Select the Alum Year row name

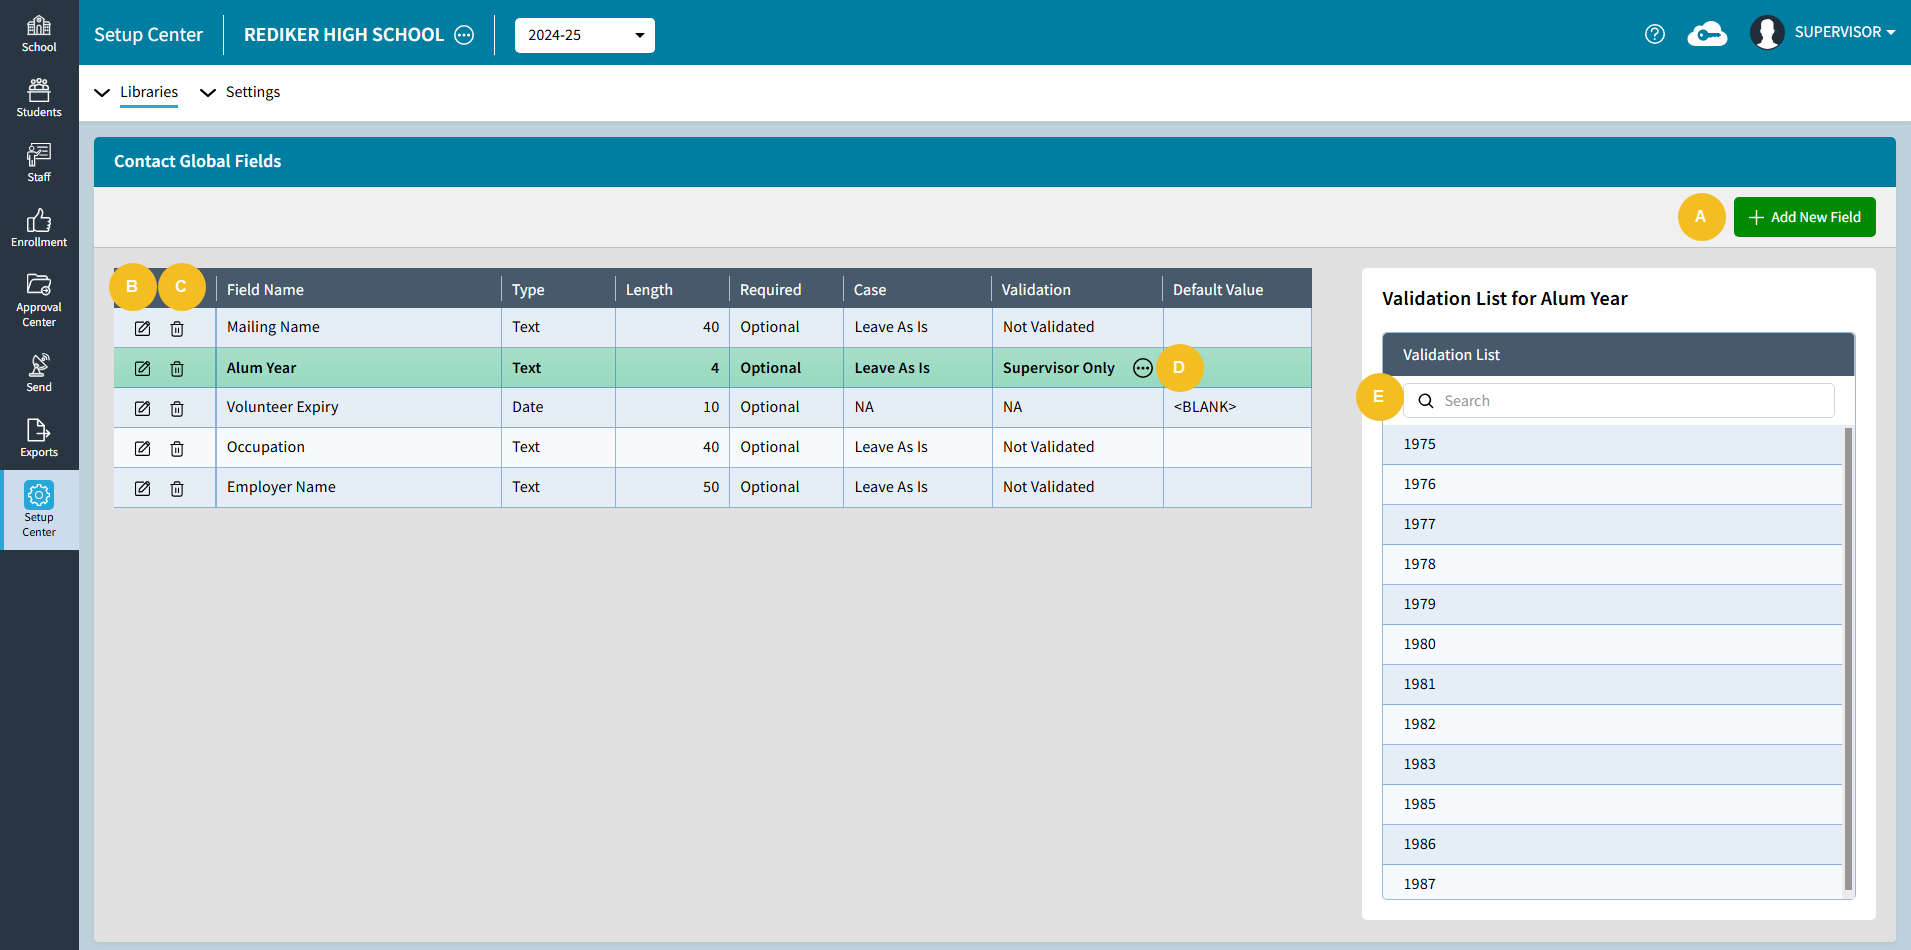261,368
